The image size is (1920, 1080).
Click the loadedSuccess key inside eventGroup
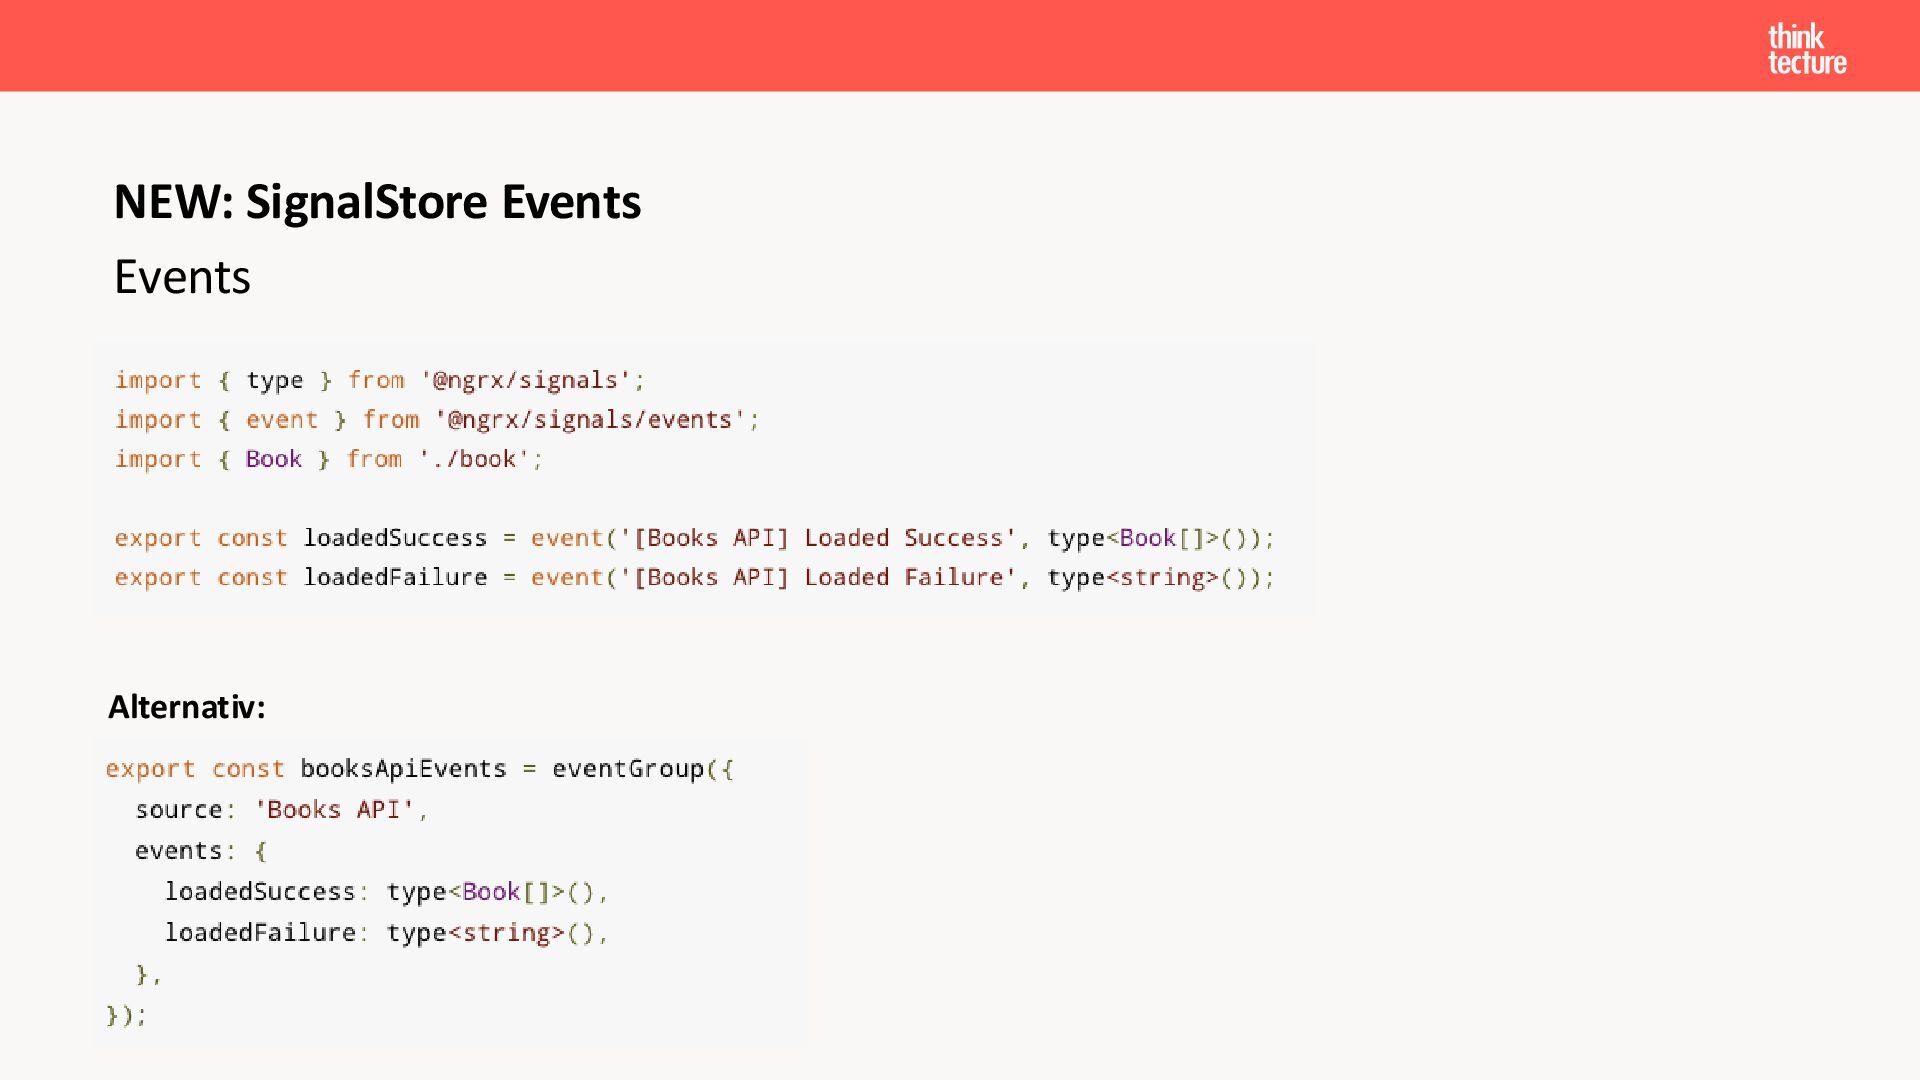click(x=260, y=892)
